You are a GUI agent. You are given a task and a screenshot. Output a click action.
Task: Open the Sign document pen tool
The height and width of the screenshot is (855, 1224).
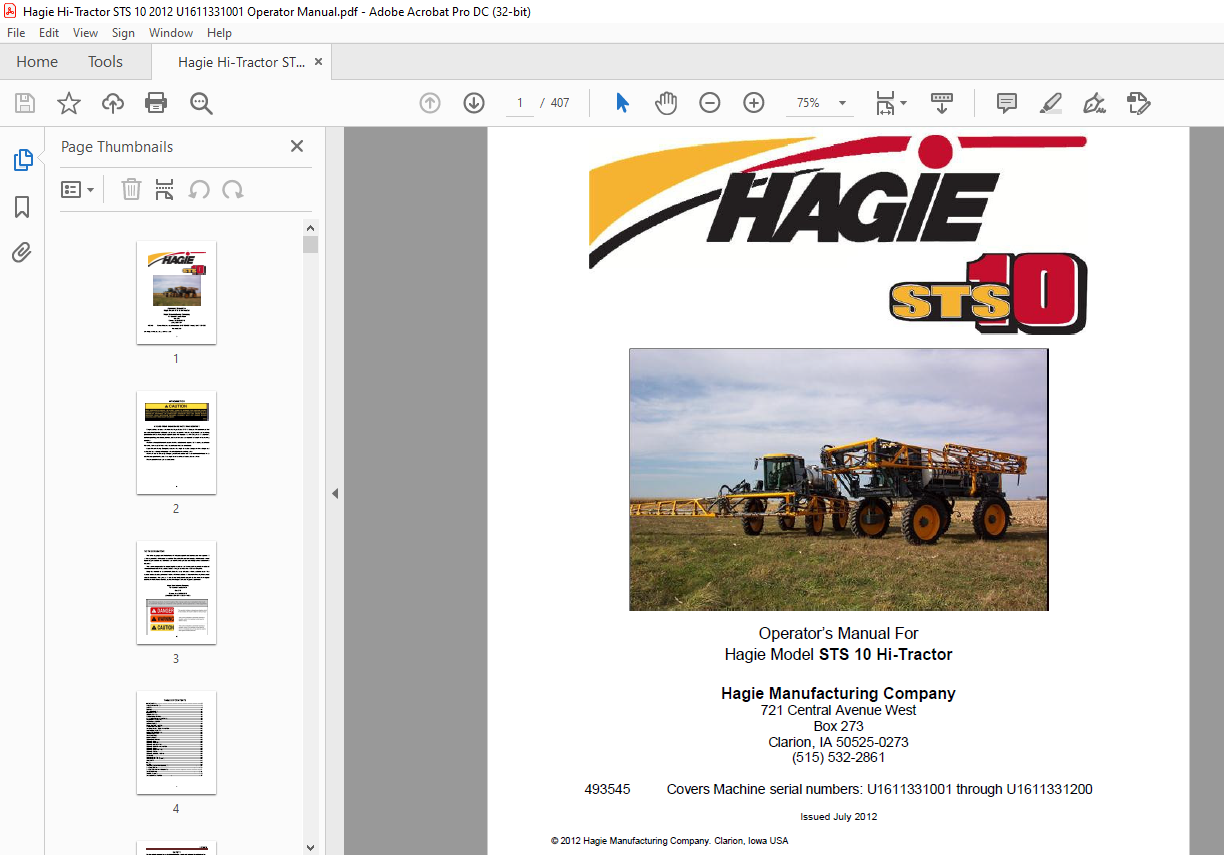(1094, 103)
